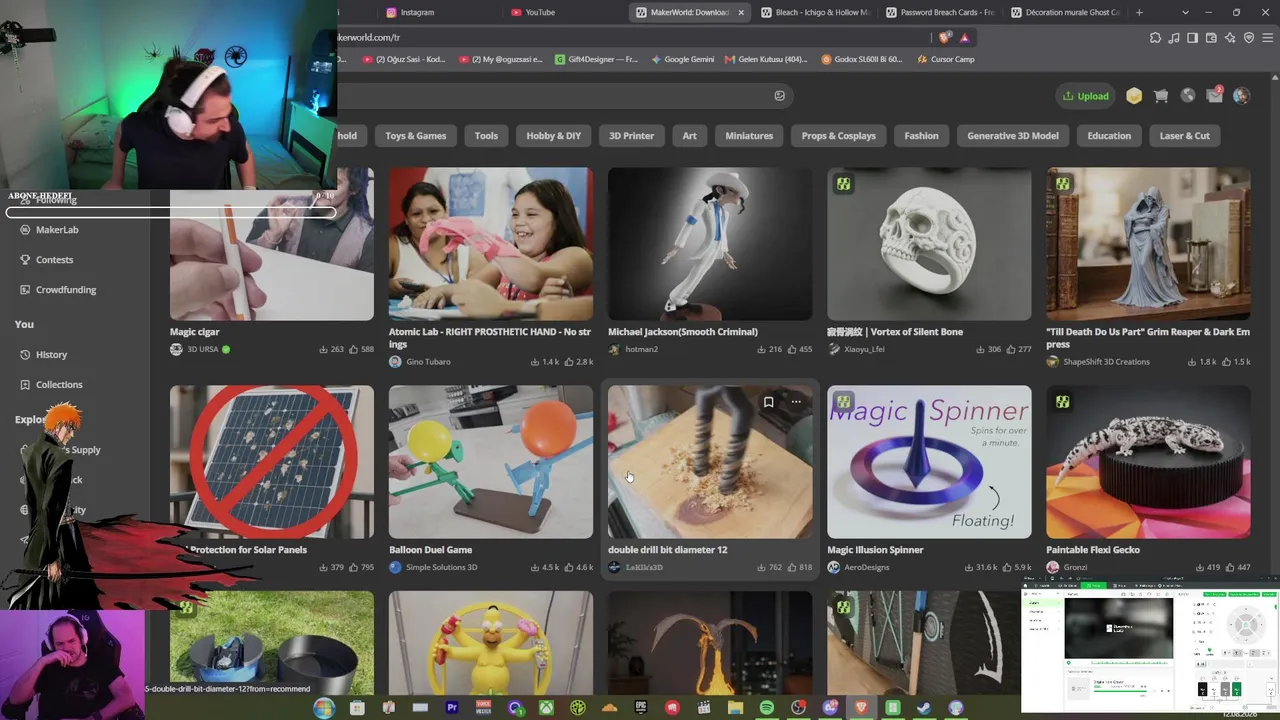This screenshot has width=1280, height=720.
Task: Switch to the Bleach - Ichigo & Hollow tab
Action: click(815, 12)
